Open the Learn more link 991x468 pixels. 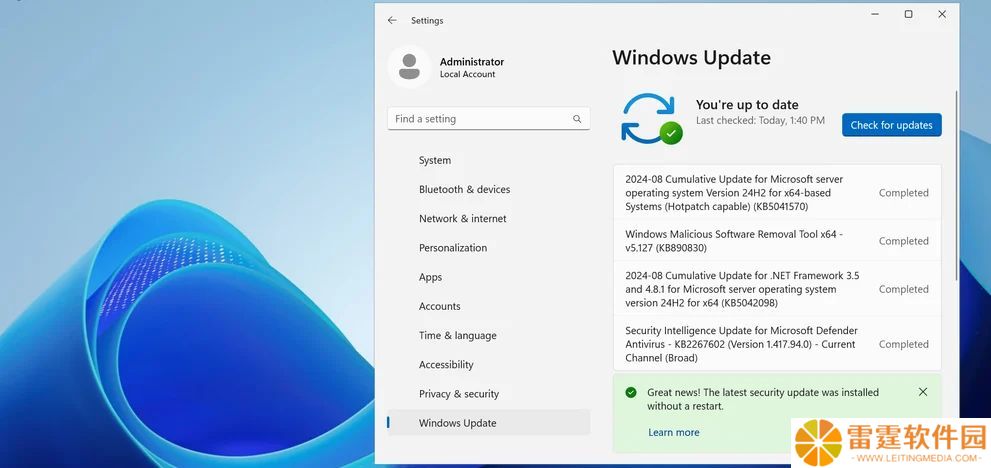coord(674,433)
